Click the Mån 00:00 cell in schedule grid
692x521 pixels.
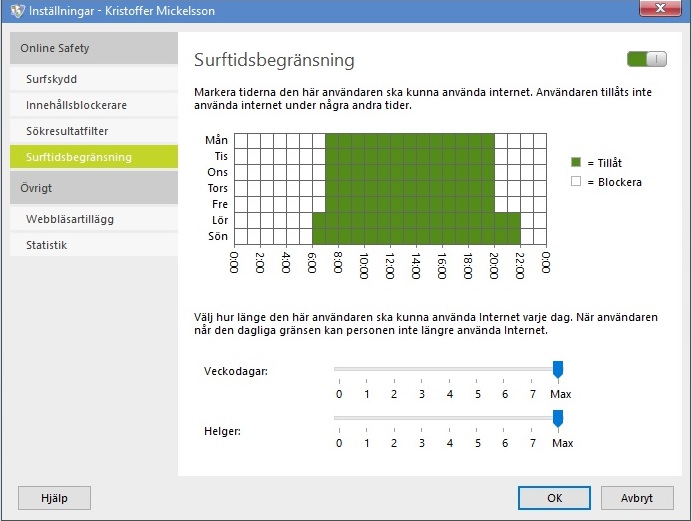click(x=240, y=140)
